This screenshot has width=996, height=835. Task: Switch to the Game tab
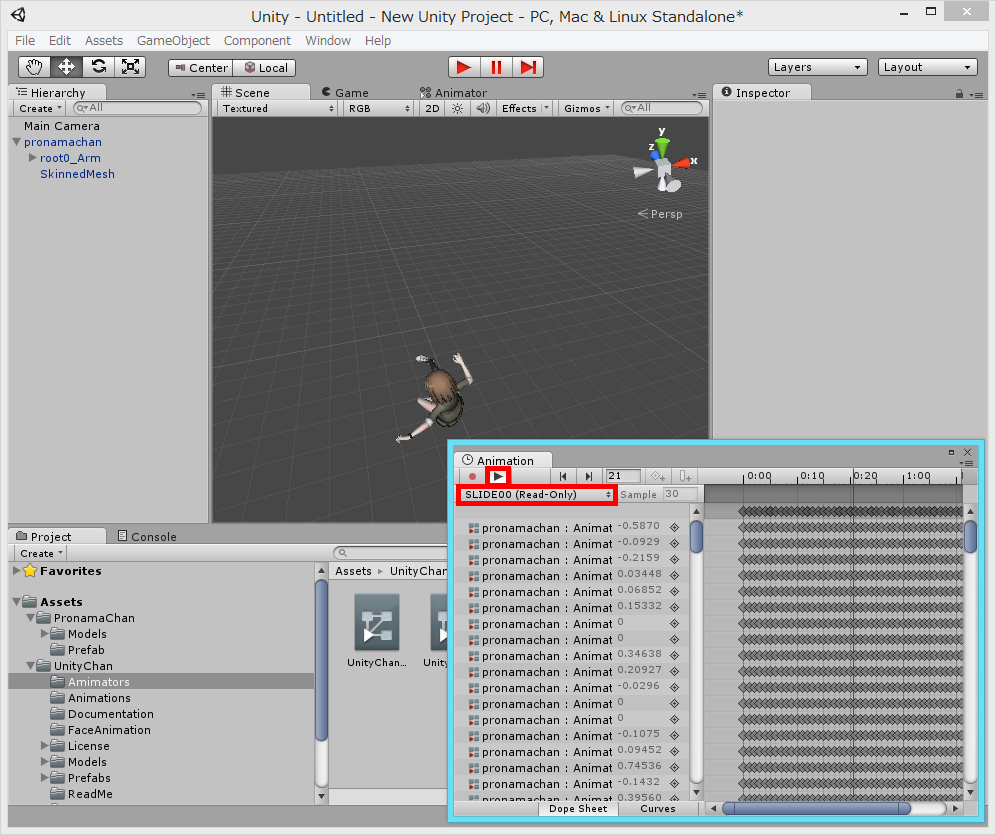tap(348, 91)
